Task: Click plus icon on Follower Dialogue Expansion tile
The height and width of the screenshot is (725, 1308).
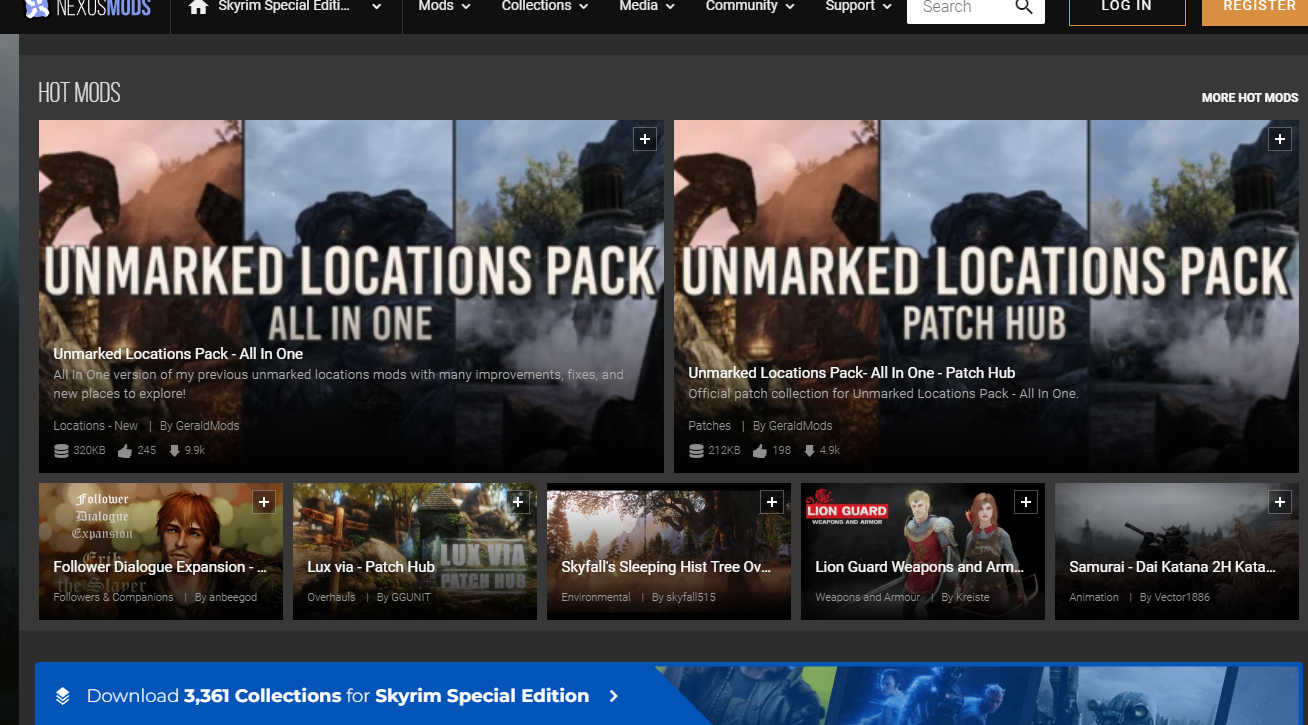Action: tap(264, 502)
